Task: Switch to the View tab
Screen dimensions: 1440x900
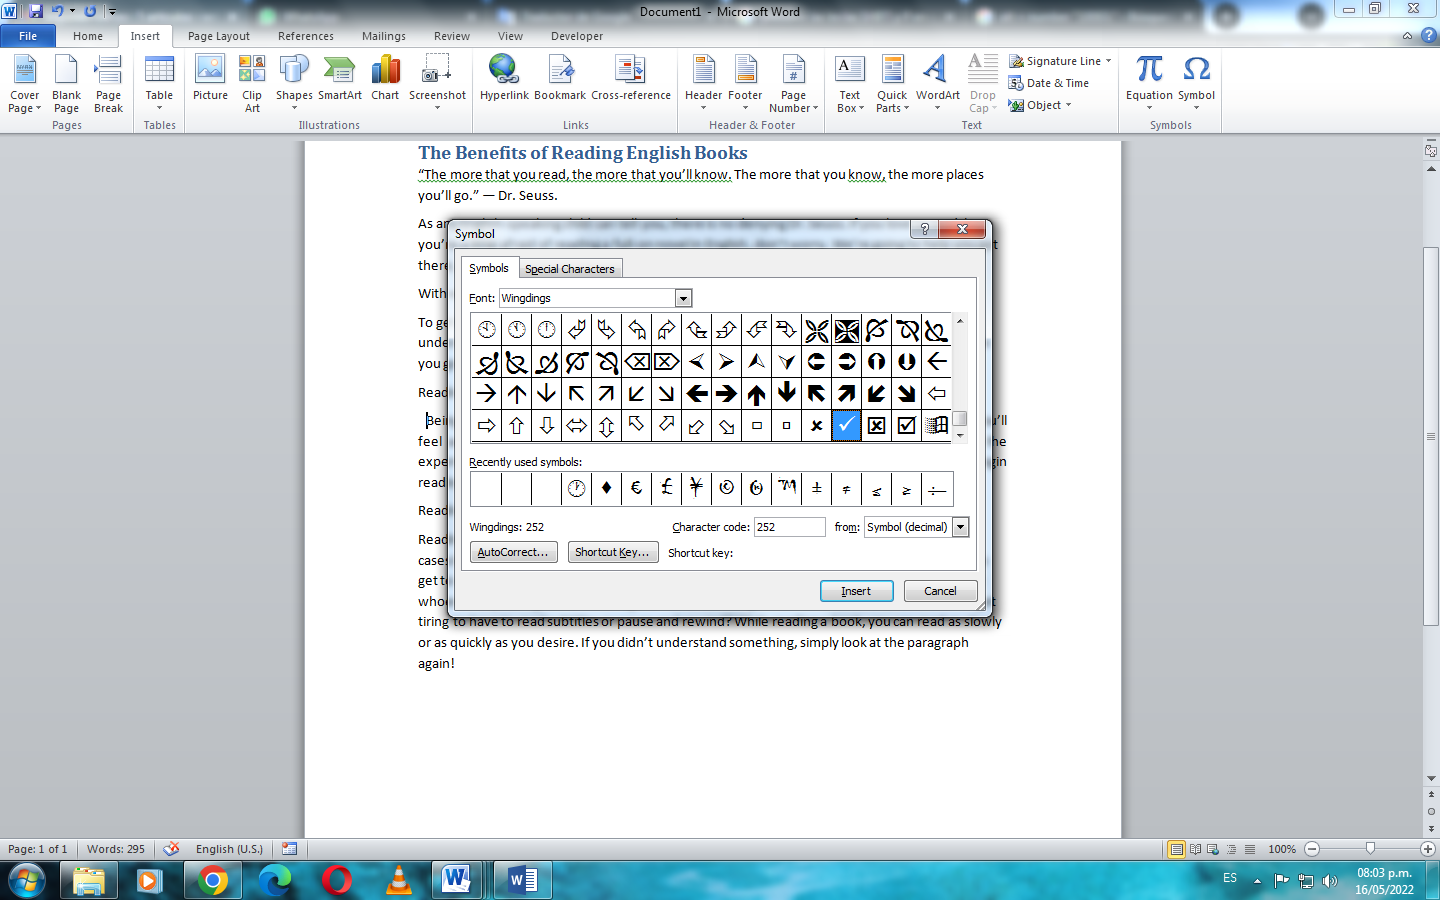Action: [511, 36]
